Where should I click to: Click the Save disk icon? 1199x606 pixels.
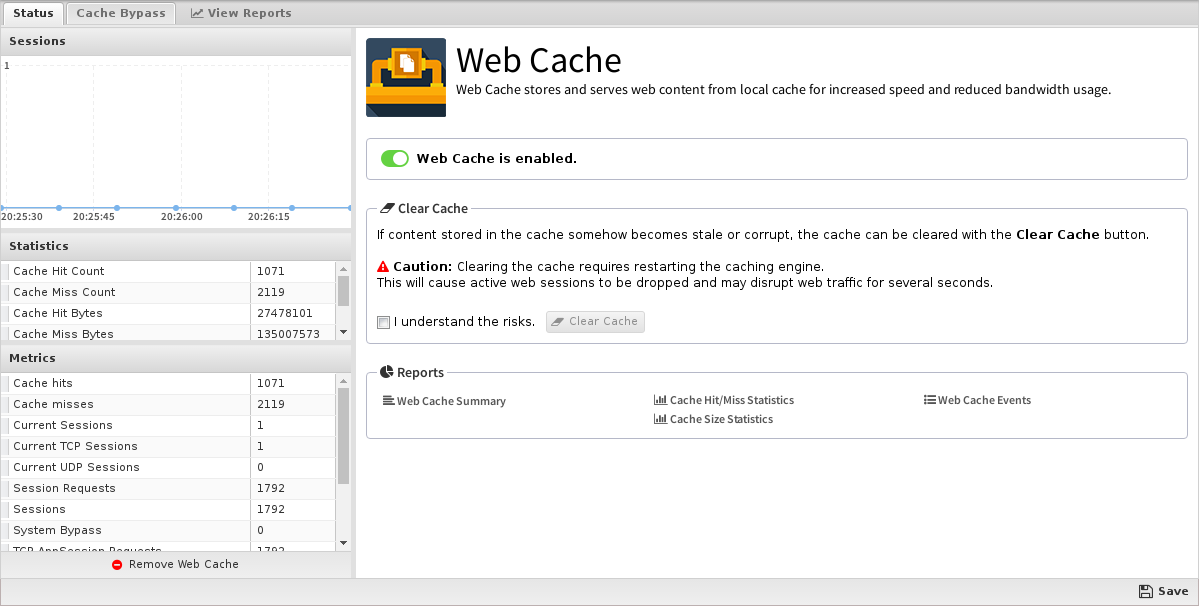(1145, 591)
